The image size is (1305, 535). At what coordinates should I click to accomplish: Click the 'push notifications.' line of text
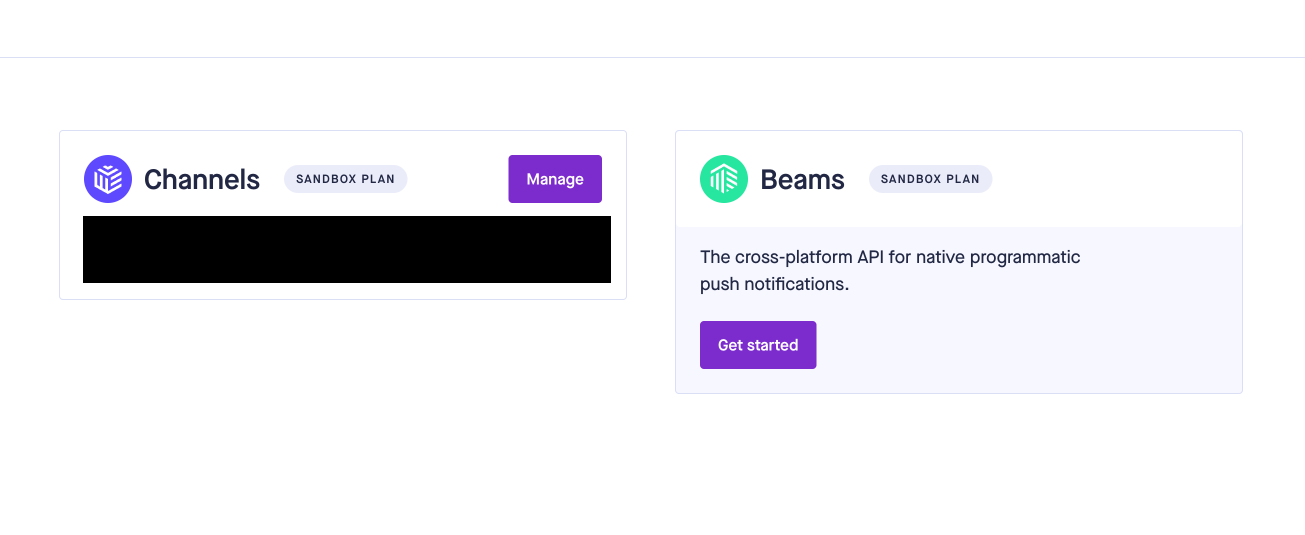[x=774, y=284]
